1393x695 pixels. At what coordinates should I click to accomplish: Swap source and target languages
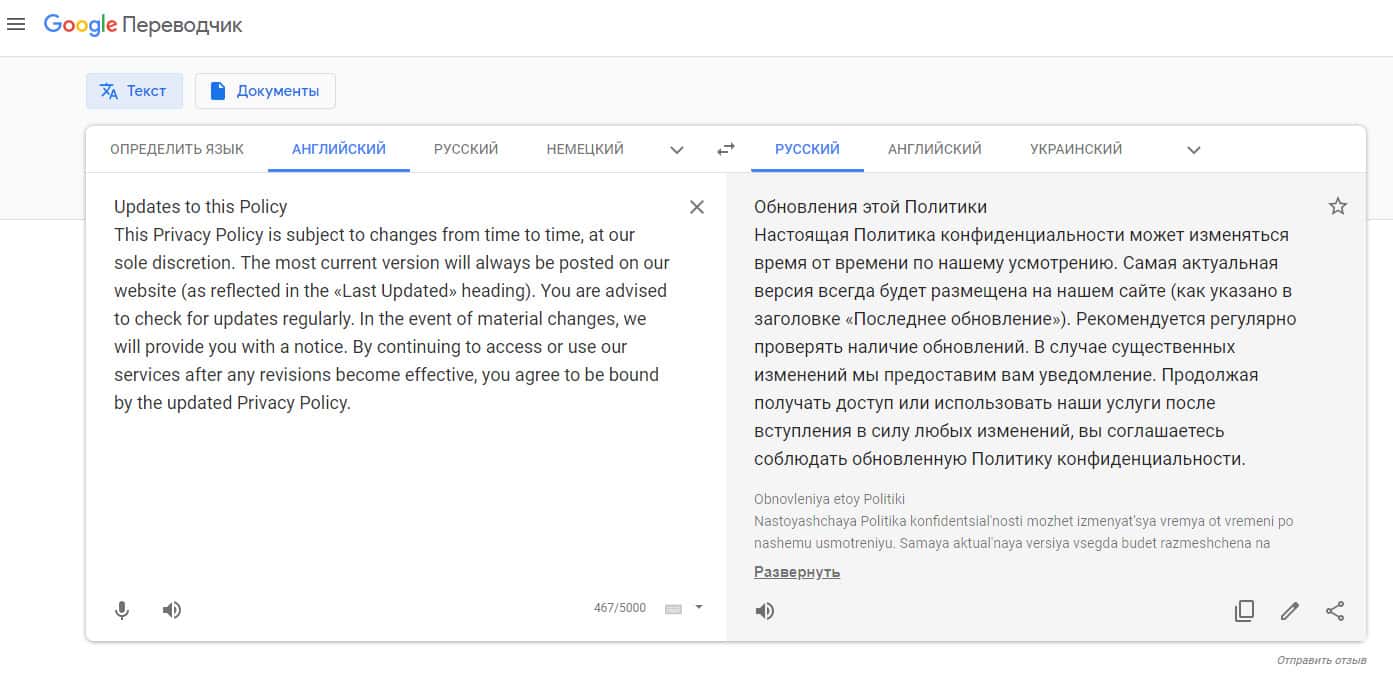click(726, 149)
